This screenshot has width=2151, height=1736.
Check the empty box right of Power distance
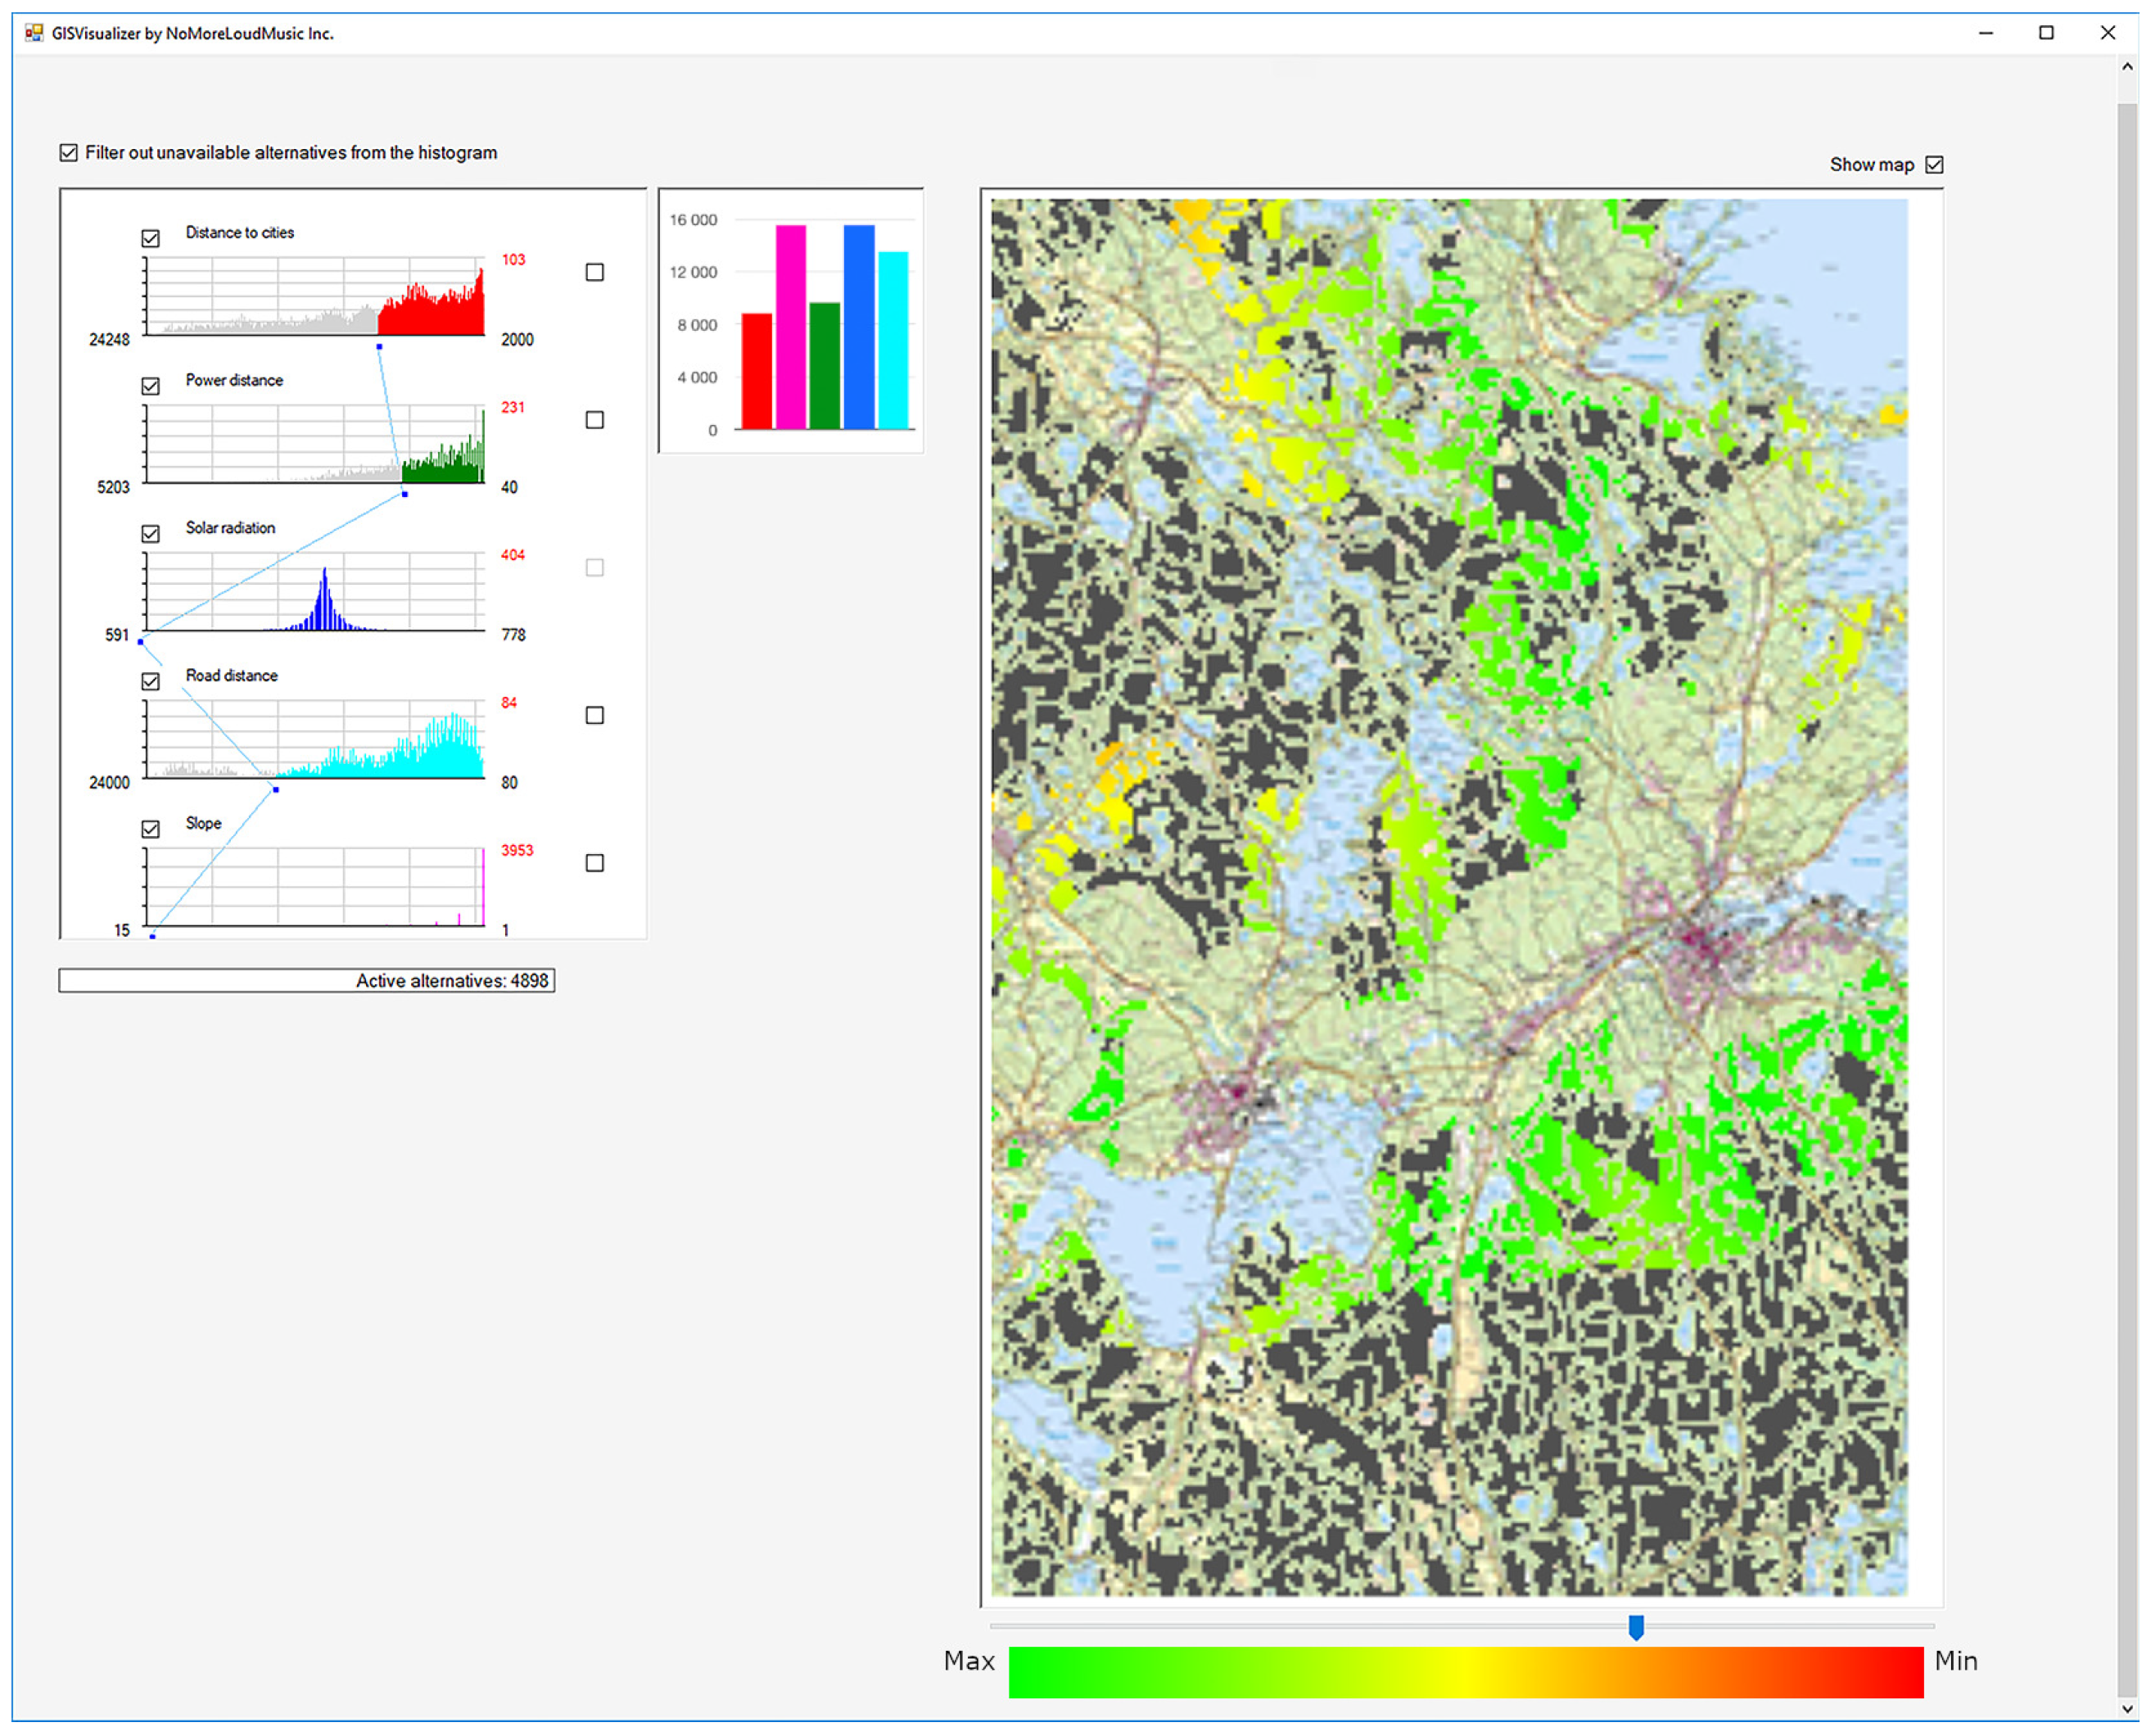595,420
